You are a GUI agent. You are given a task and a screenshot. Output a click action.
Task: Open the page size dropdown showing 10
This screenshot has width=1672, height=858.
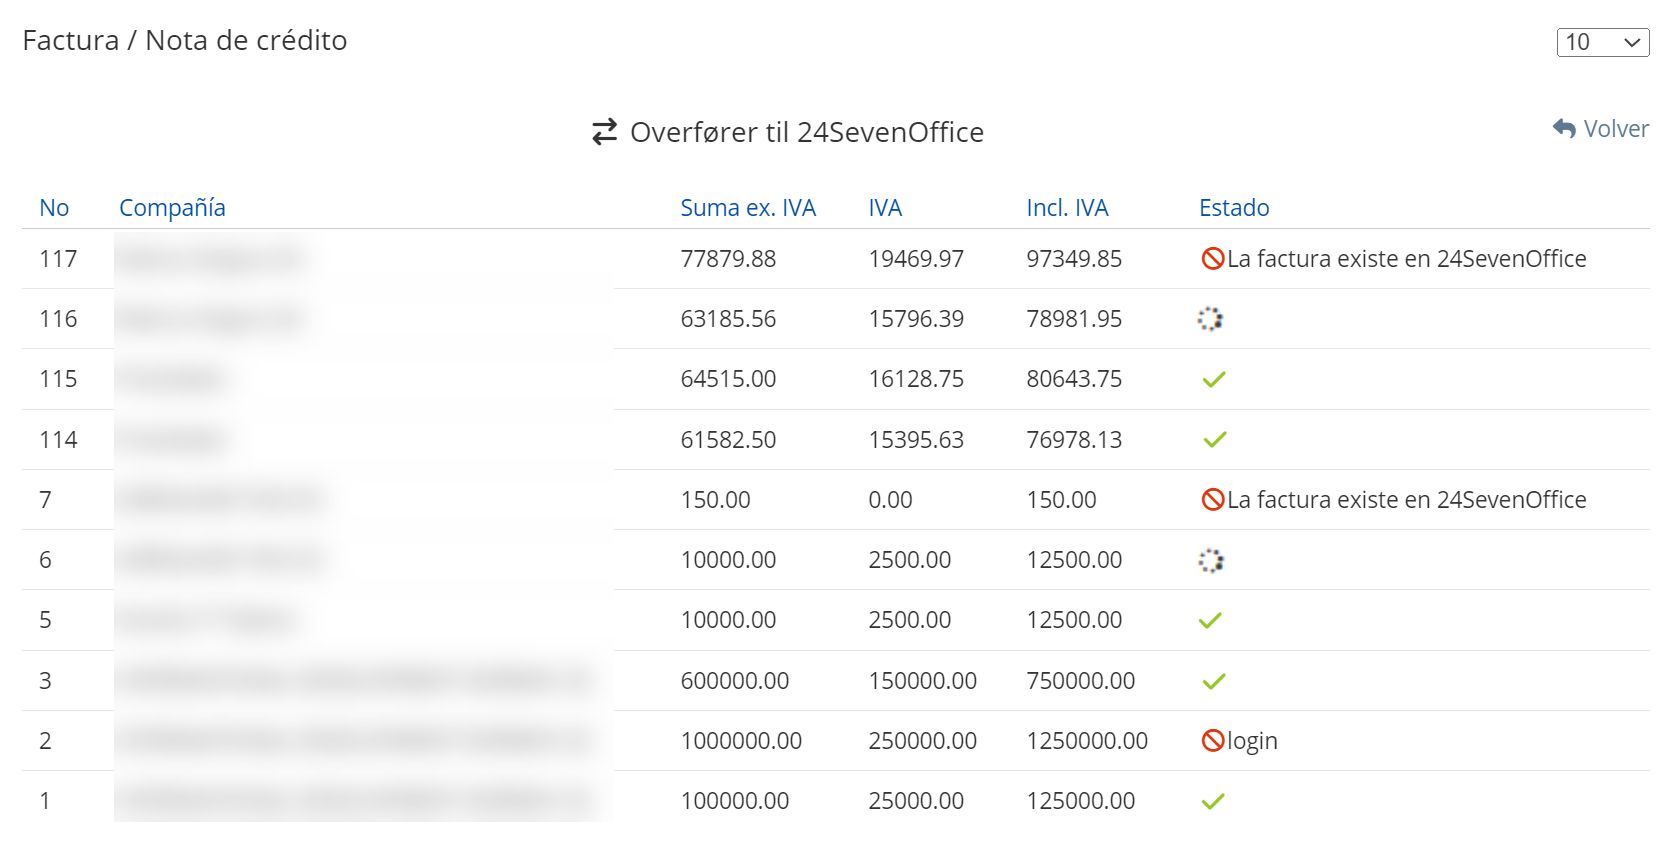tap(1602, 42)
